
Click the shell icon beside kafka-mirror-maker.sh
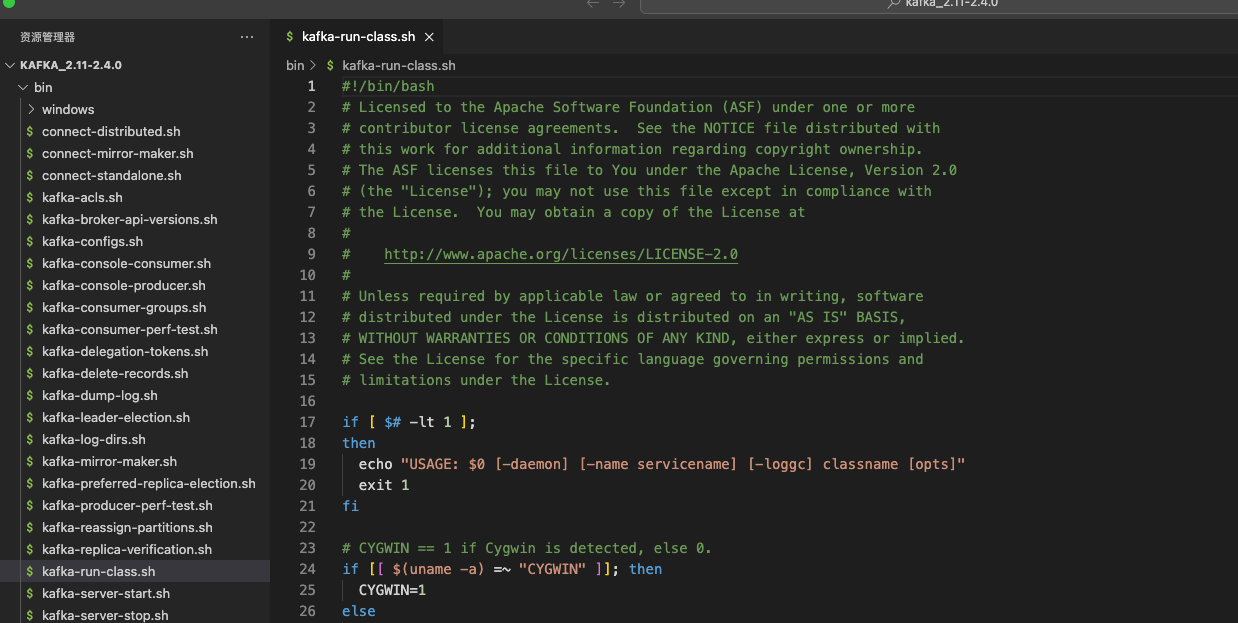pos(30,462)
